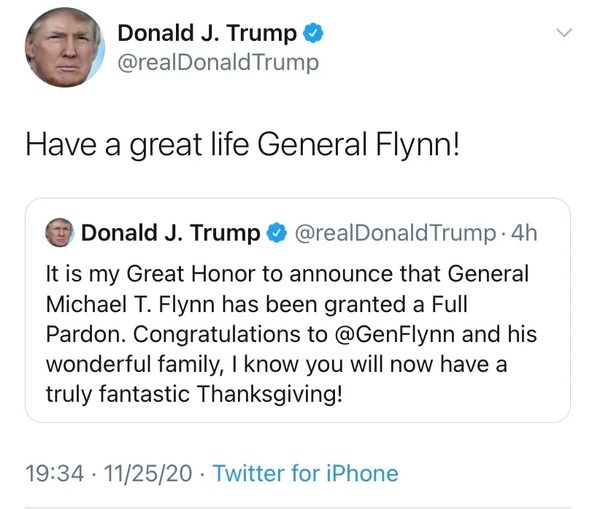Open the author's display name at the top
The width and height of the screenshot is (600, 509).
point(207,33)
